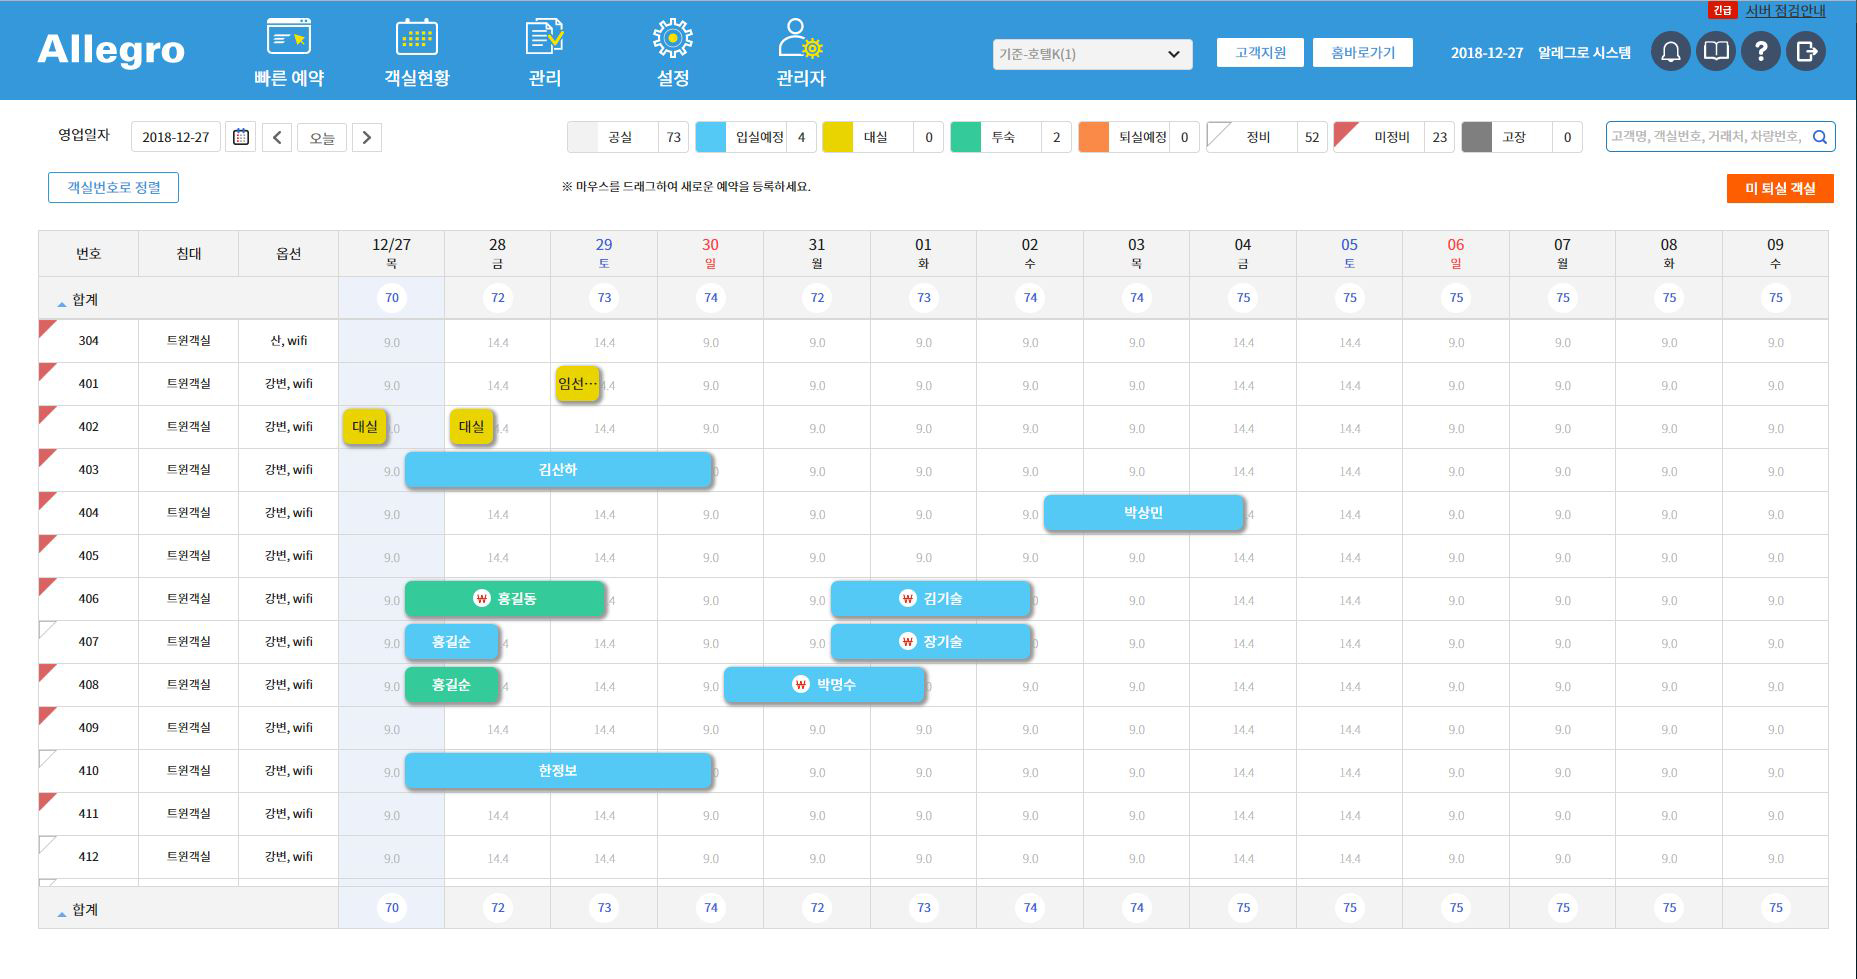Image resolution: width=1857 pixels, height=979 pixels.
Task: Click the logout icon in header
Action: click(1806, 52)
